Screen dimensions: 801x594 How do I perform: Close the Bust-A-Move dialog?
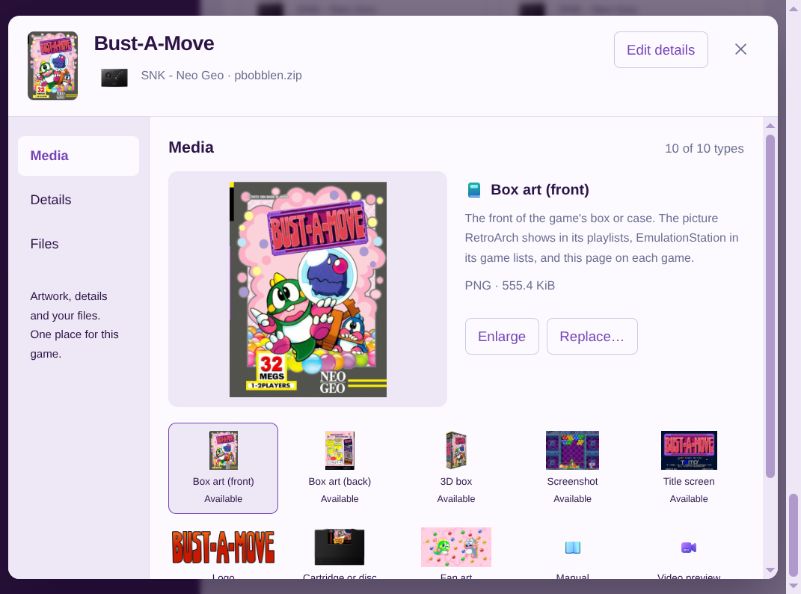(x=740, y=50)
